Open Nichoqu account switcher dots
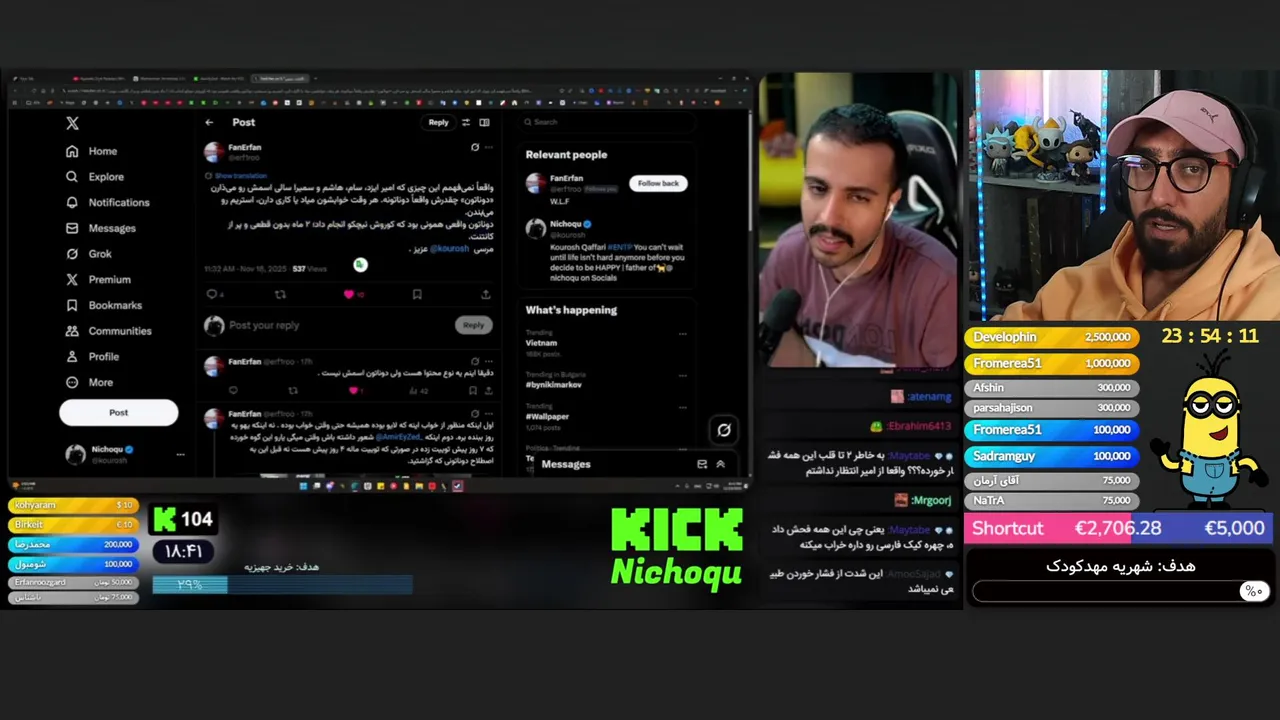Viewport: 1280px width, 720px height. pos(180,454)
